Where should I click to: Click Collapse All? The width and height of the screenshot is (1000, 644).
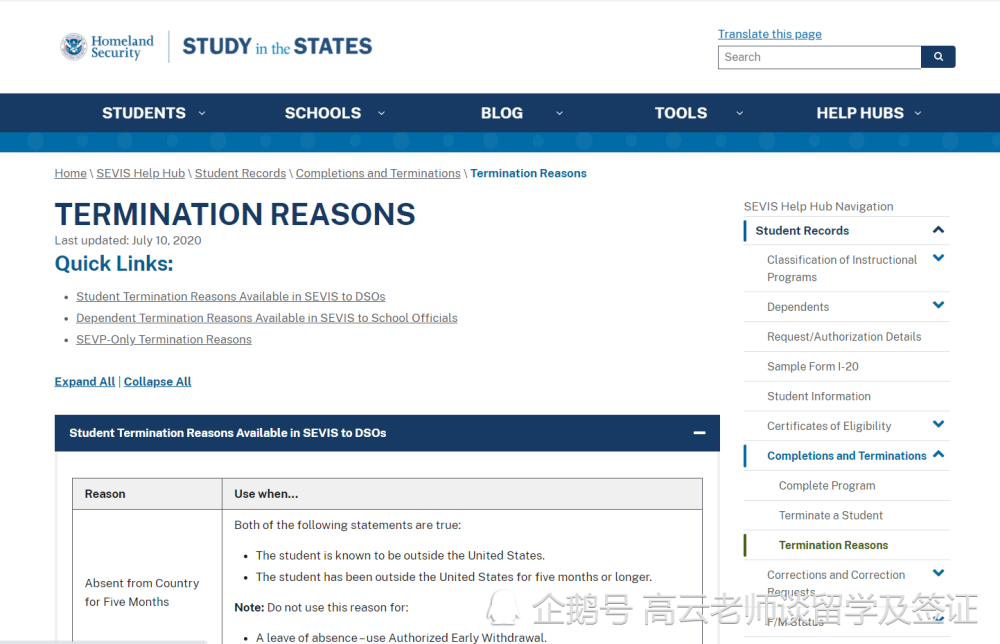158,381
